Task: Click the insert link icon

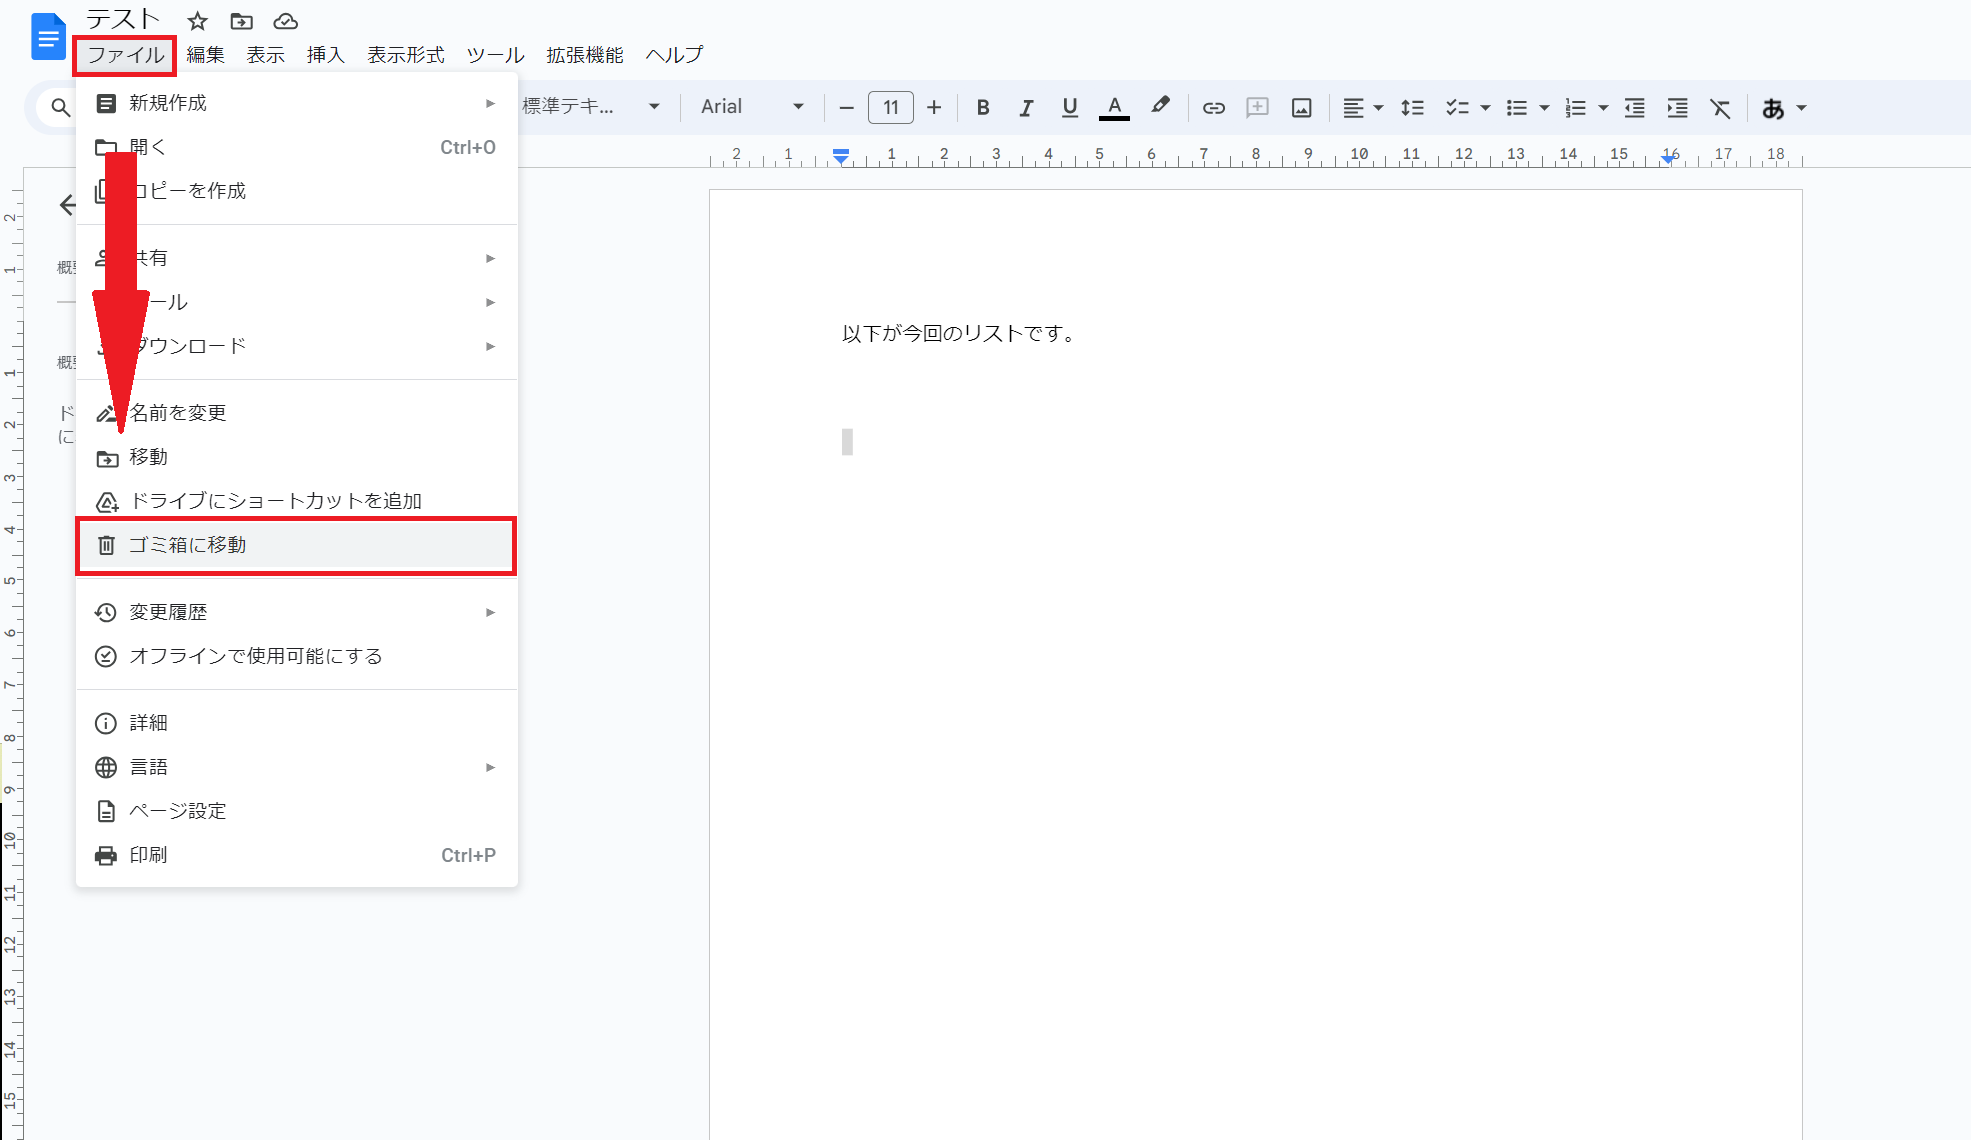Action: pyautogui.click(x=1213, y=108)
